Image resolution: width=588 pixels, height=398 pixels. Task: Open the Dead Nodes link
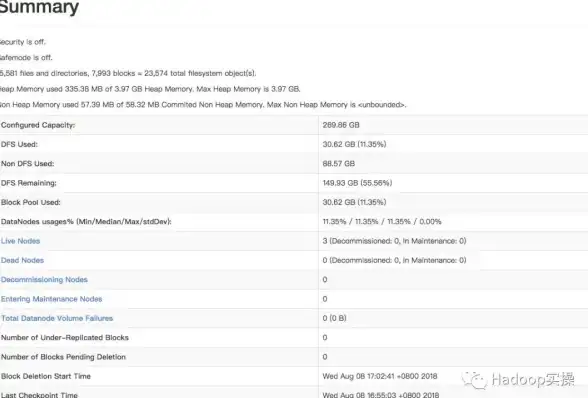22,260
